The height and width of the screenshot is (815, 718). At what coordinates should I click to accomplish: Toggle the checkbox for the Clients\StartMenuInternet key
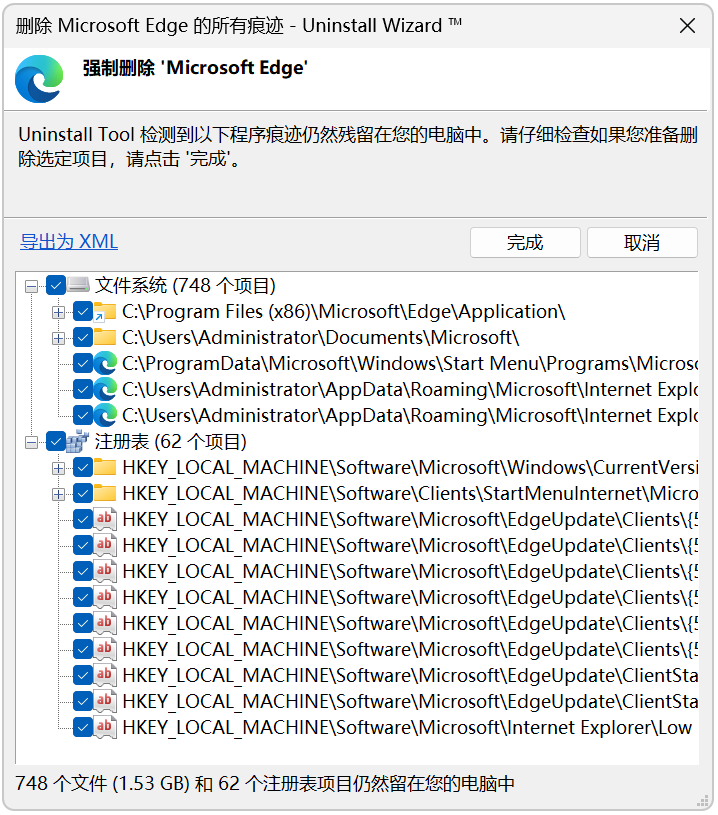[x=83, y=493]
